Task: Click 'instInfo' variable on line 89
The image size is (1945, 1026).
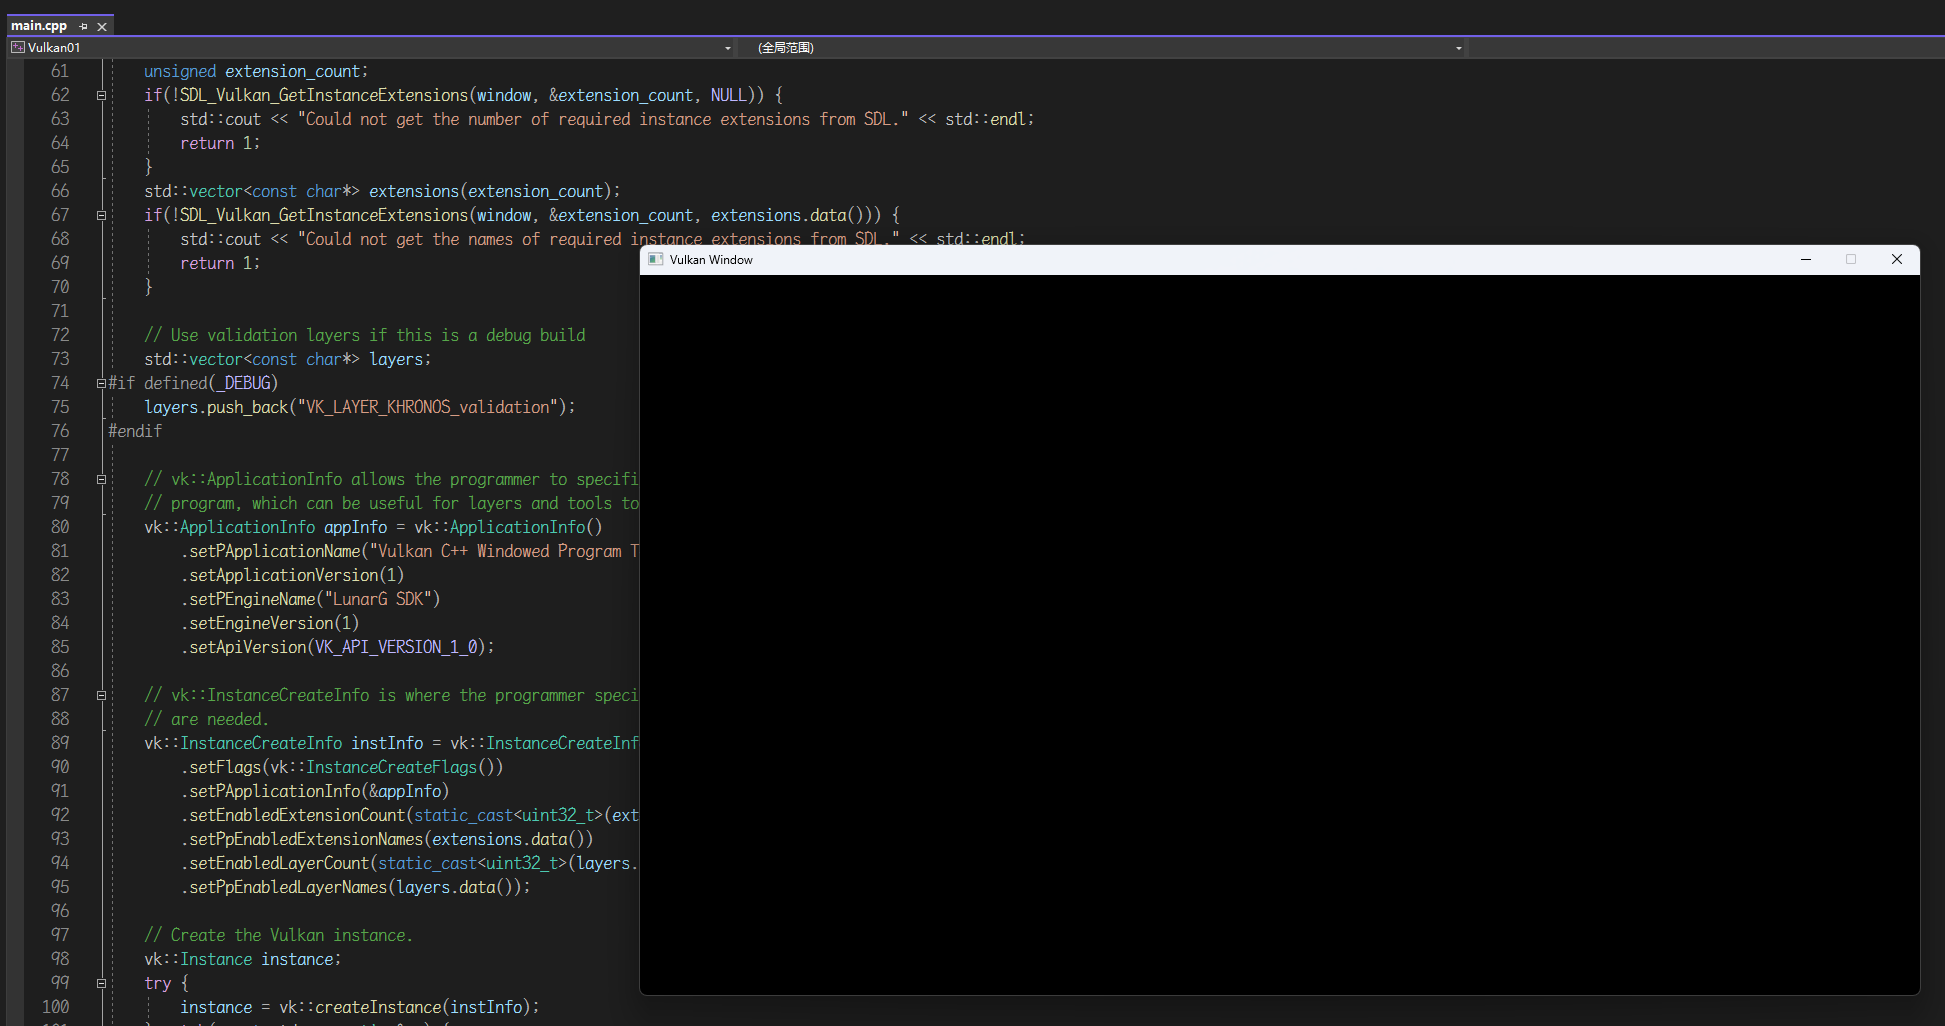Action: 387,744
